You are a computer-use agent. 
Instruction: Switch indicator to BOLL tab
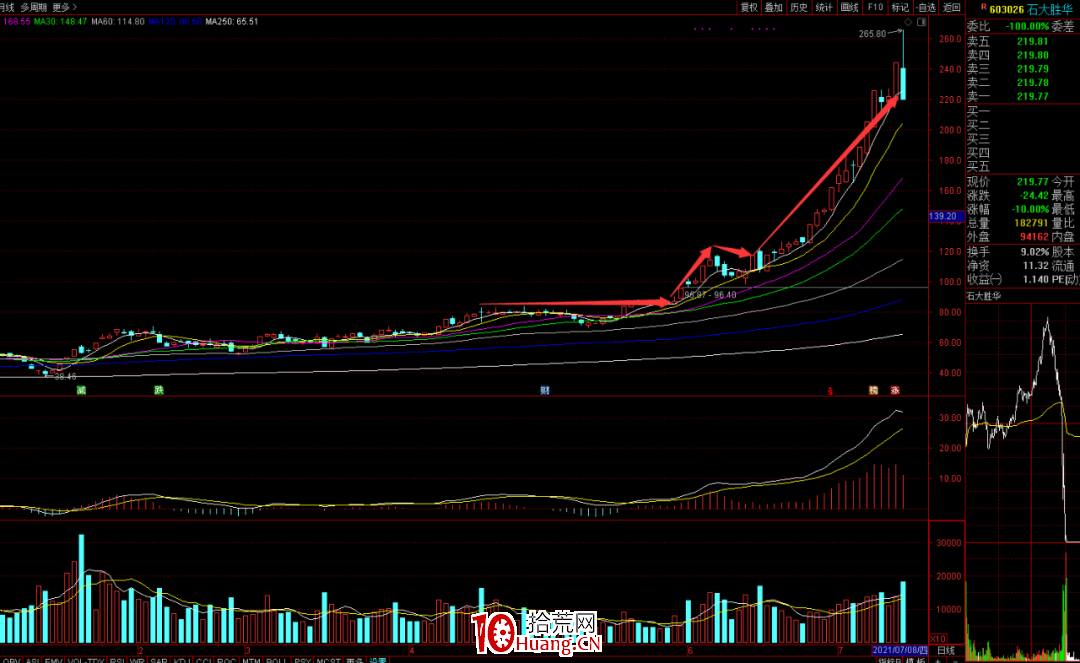pyautogui.click(x=276, y=660)
